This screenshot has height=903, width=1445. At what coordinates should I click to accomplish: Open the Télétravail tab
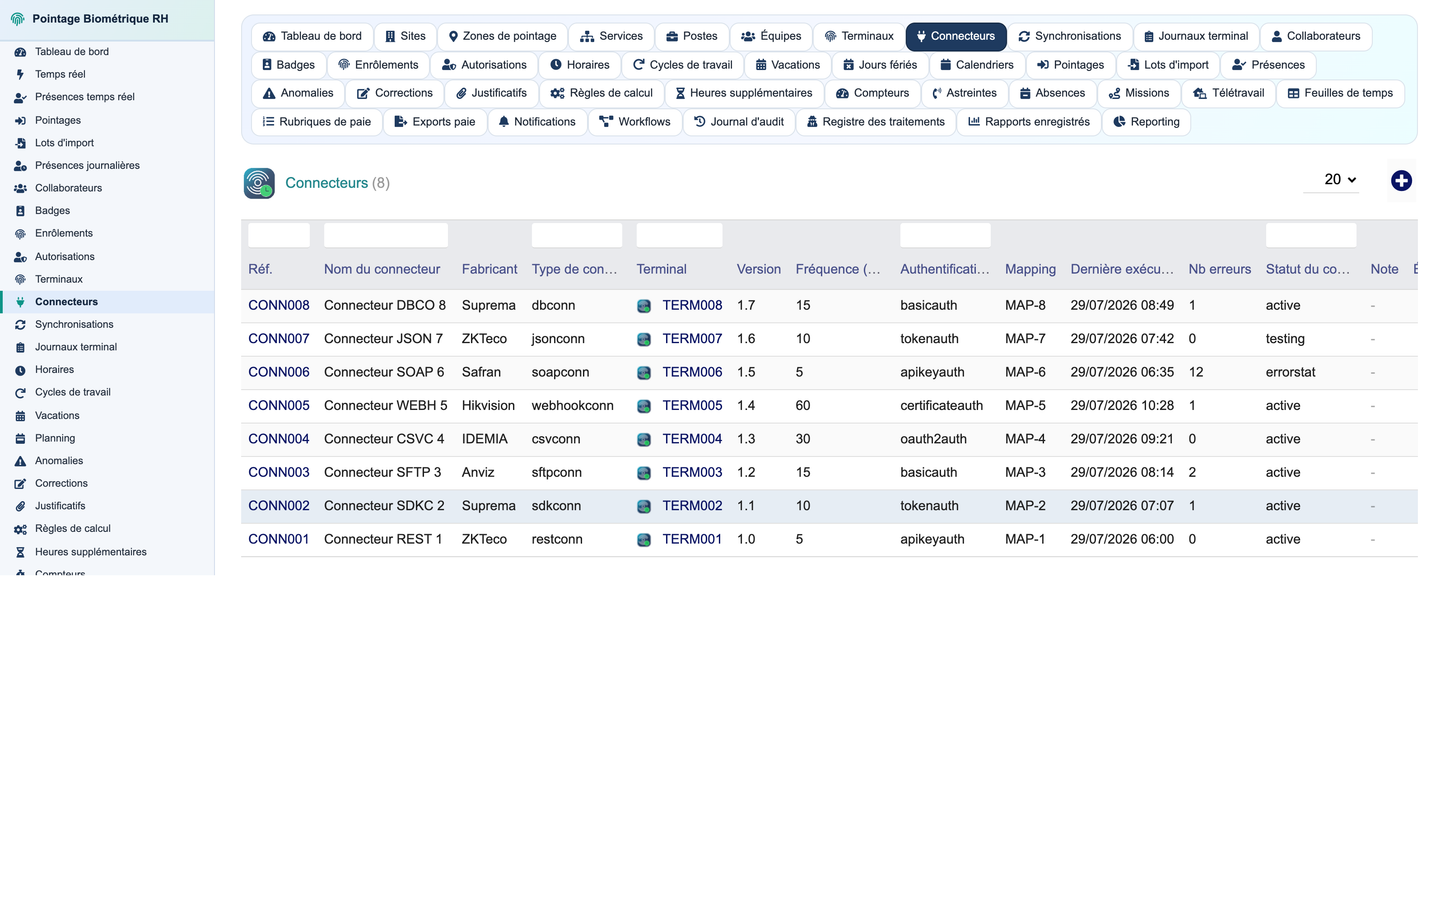click(1229, 93)
